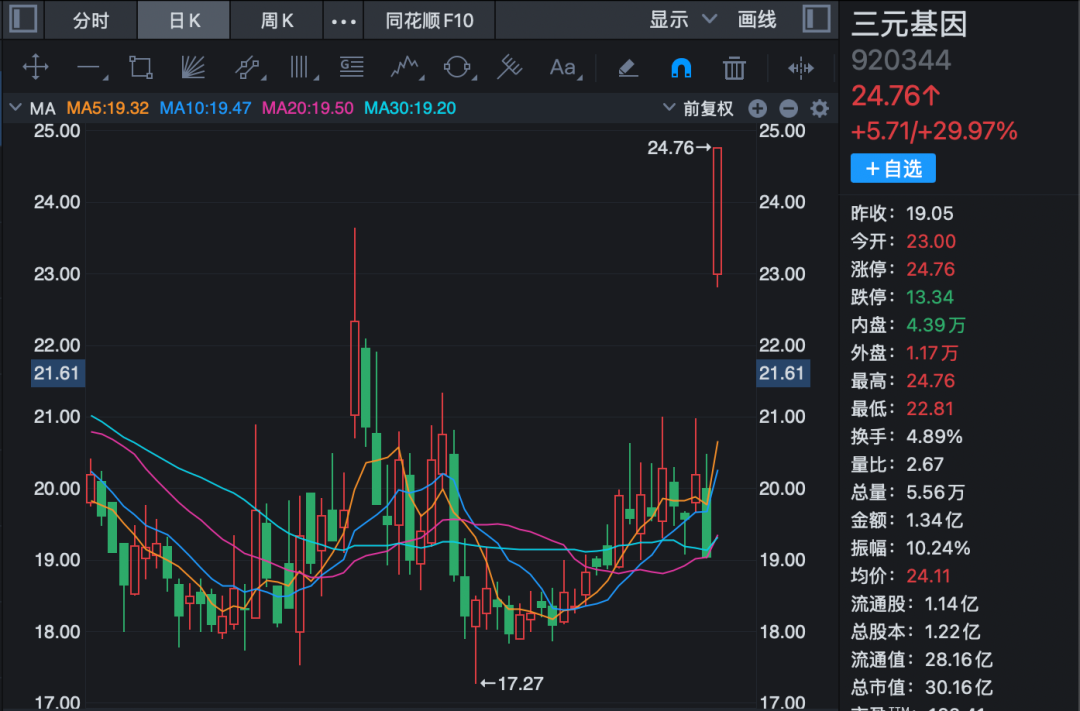Viewport: 1080px width, 711px height.
Task: Click the 均价 24.11 value
Action: pos(928,576)
